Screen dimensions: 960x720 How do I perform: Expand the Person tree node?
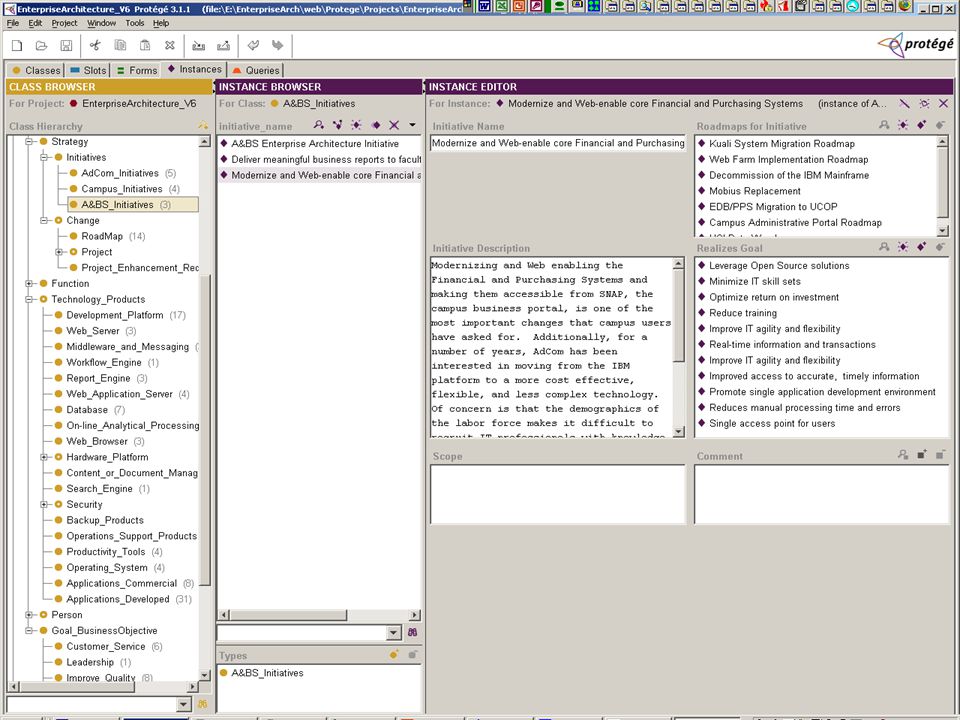29,615
